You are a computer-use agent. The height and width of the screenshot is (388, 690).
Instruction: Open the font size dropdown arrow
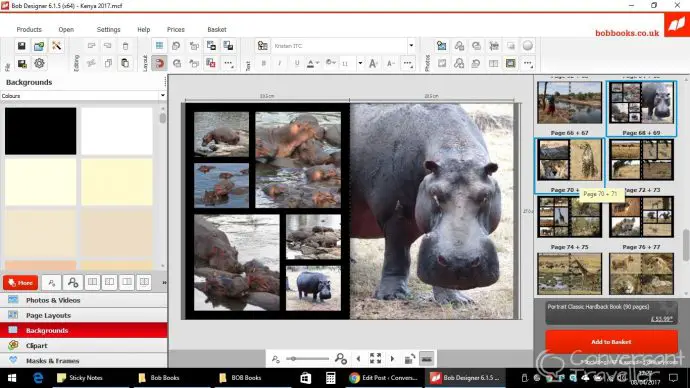pos(360,63)
